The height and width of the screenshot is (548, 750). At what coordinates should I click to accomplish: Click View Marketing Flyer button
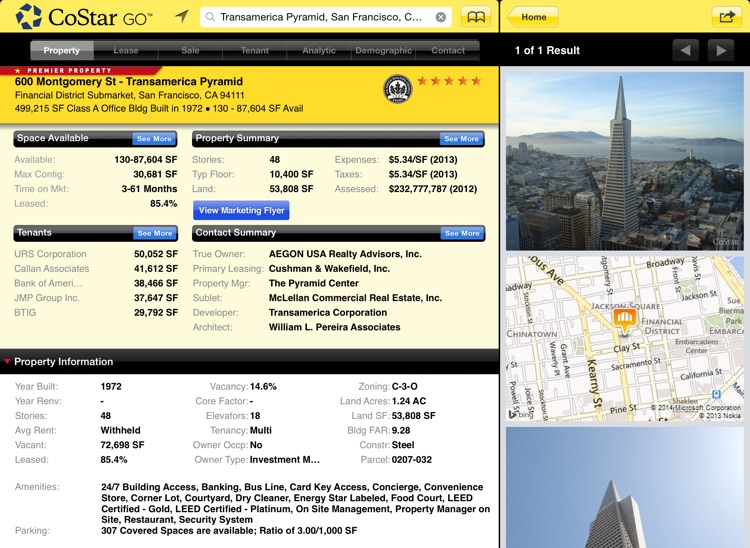242,210
